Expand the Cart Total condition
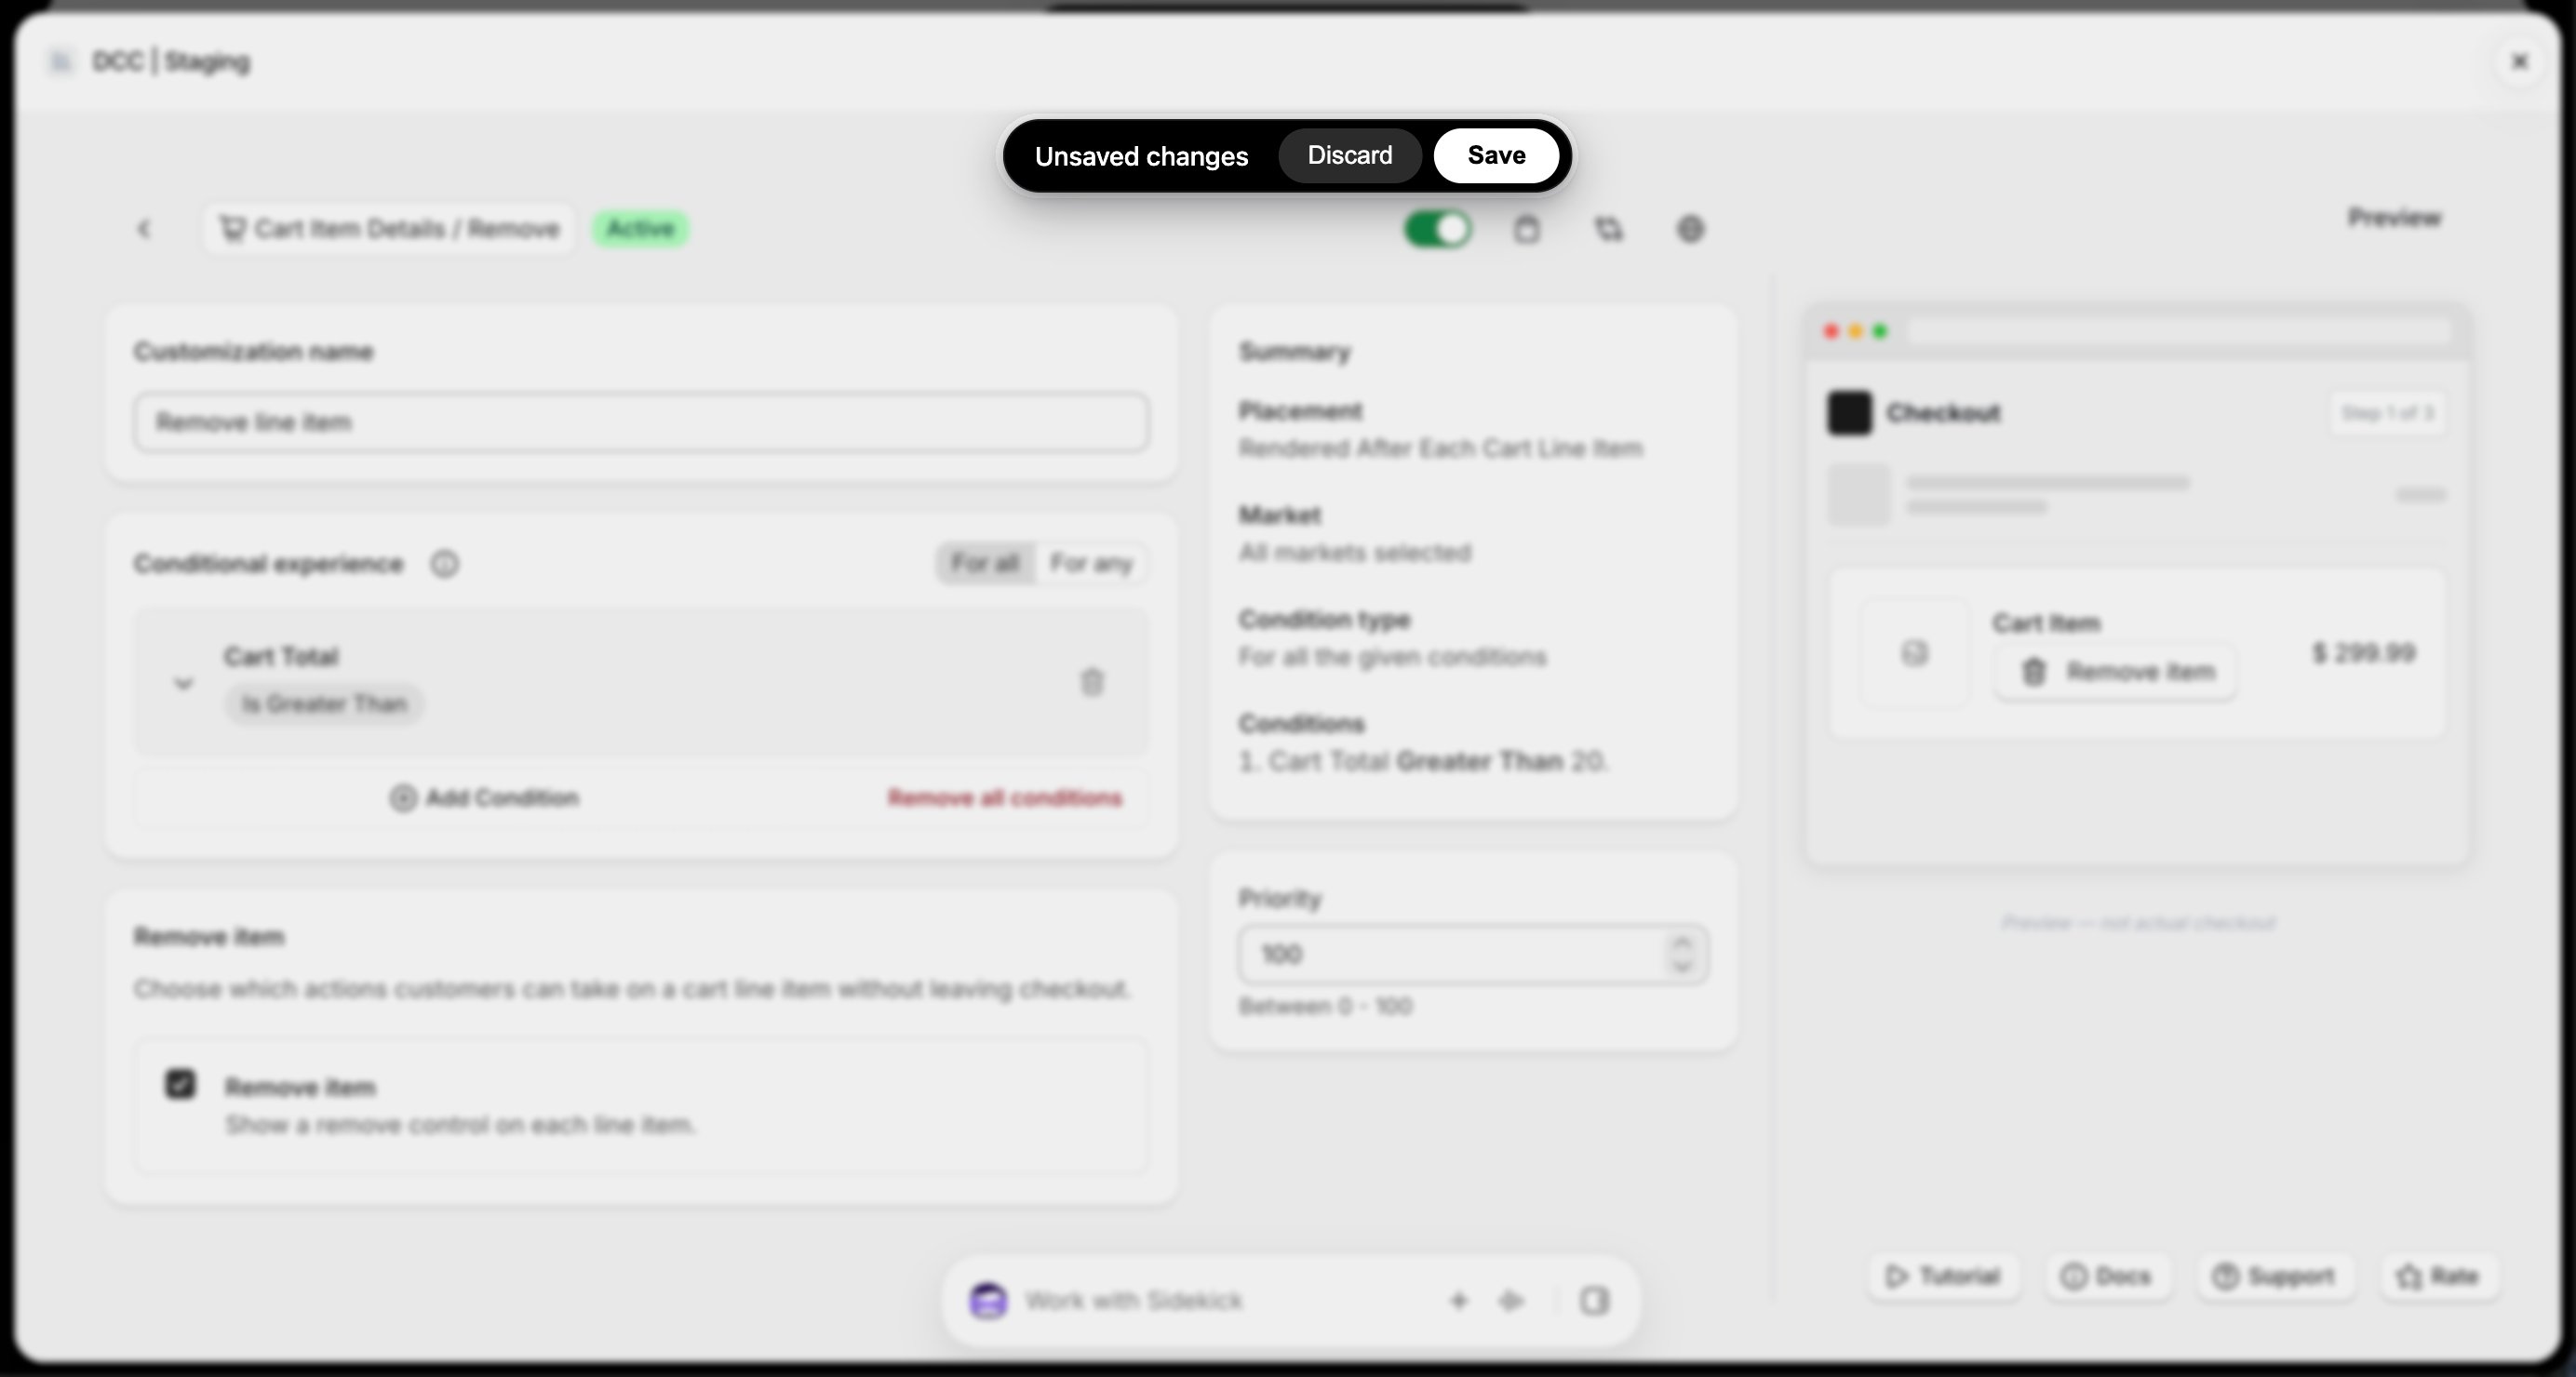Image resolution: width=2576 pixels, height=1377 pixels. click(183, 683)
